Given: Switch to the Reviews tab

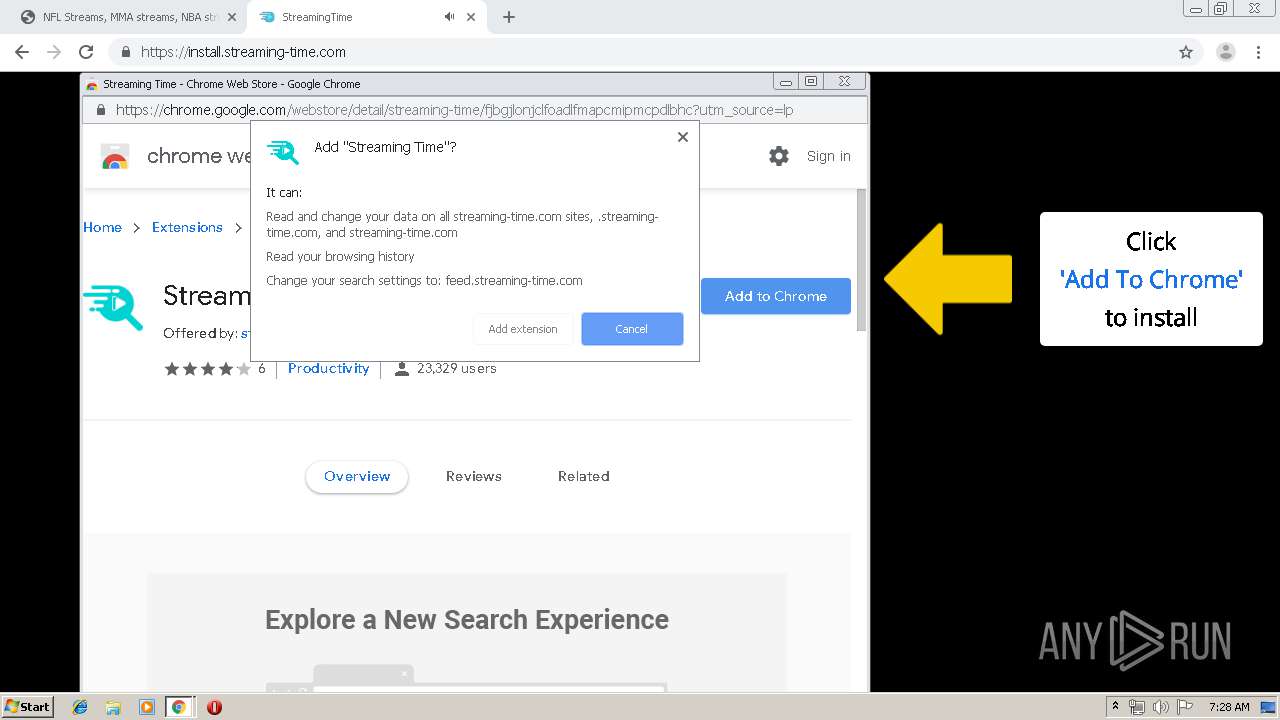Looking at the screenshot, I should point(474,477).
